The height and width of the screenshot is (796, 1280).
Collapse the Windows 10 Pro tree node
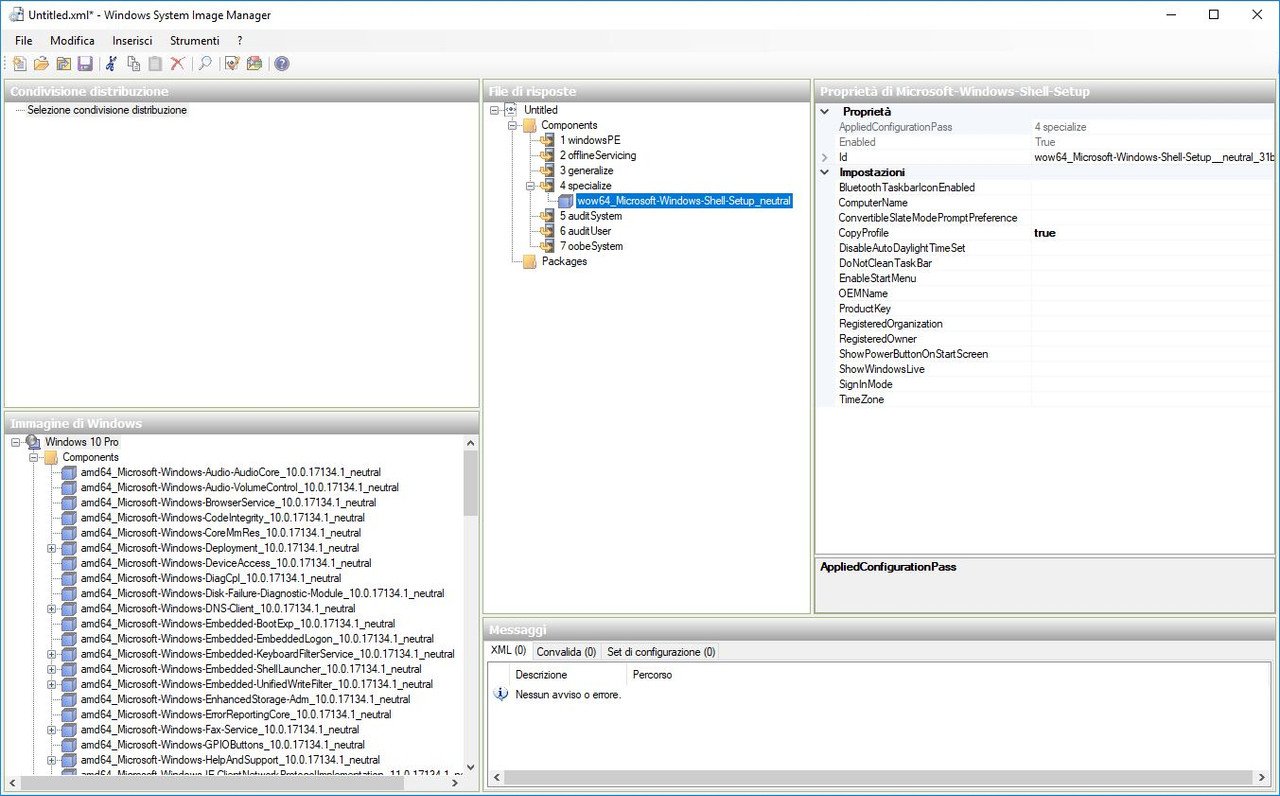pos(16,442)
